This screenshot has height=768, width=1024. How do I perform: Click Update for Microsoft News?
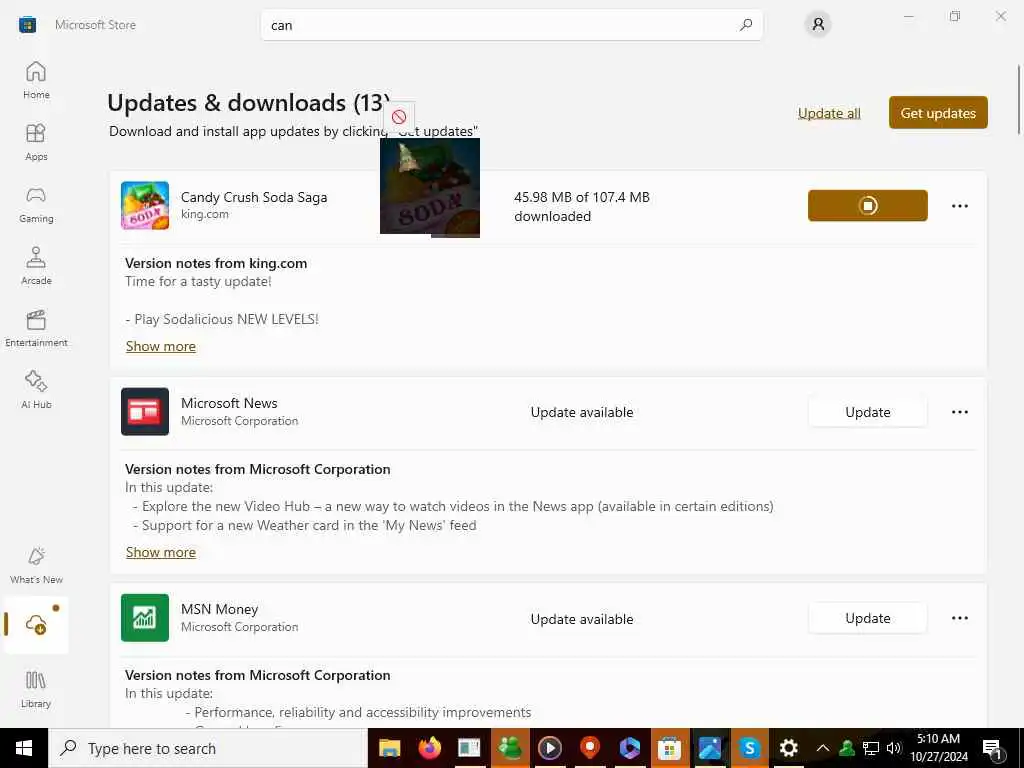867,412
